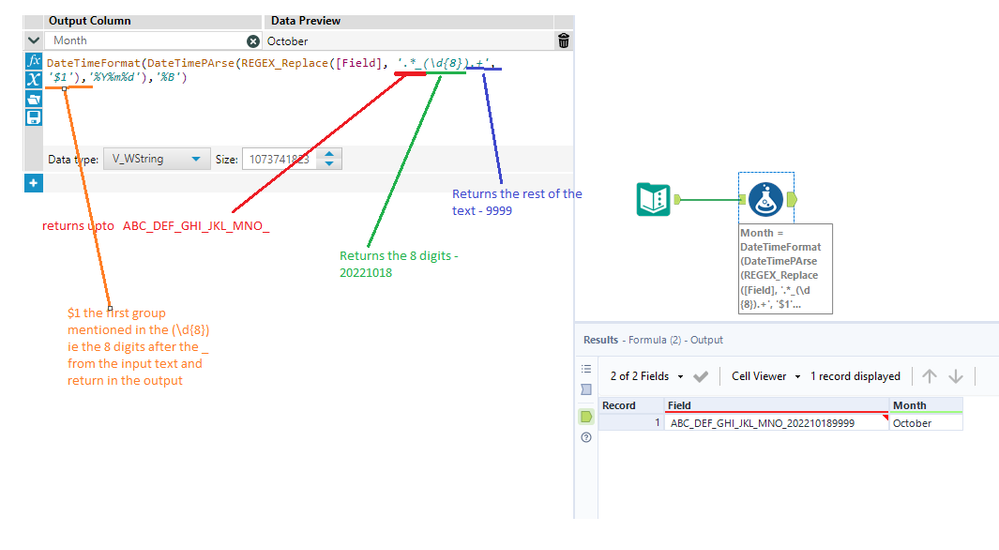Increase Size with the up stepper arrow
The height and width of the screenshot is (550, 999).
329,154
